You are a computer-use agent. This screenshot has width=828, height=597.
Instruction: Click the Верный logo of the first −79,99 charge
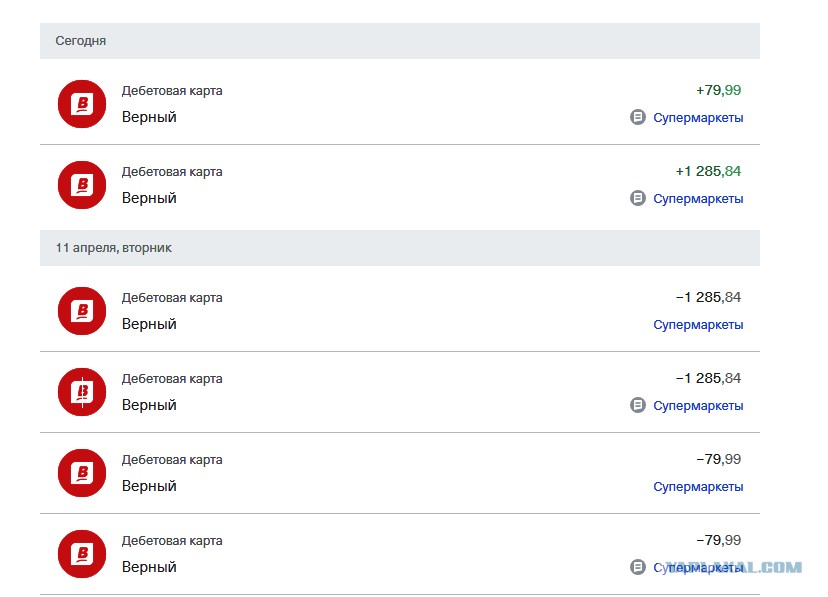coord(82,473)
